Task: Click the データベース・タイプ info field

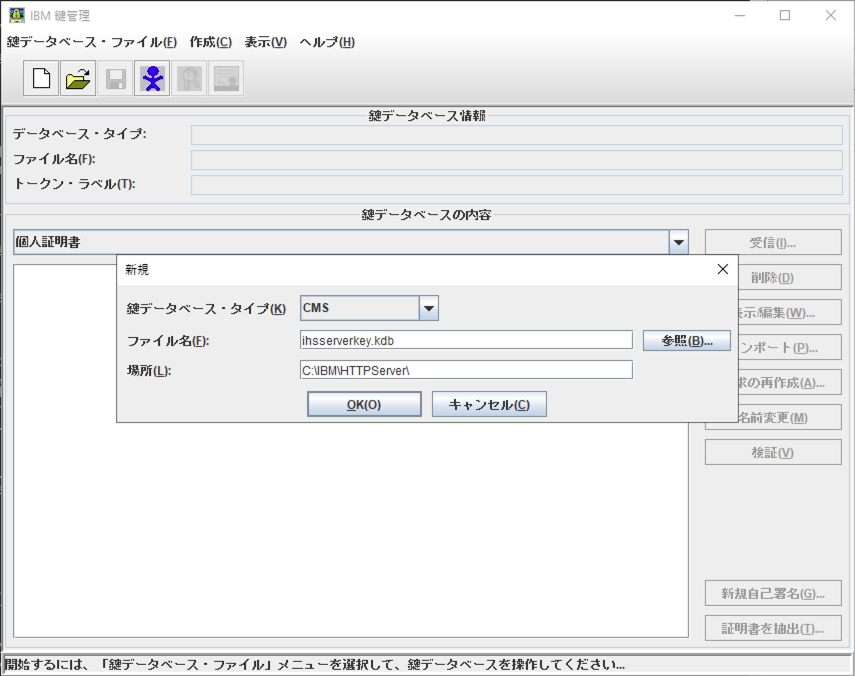Action: [516, 135]
